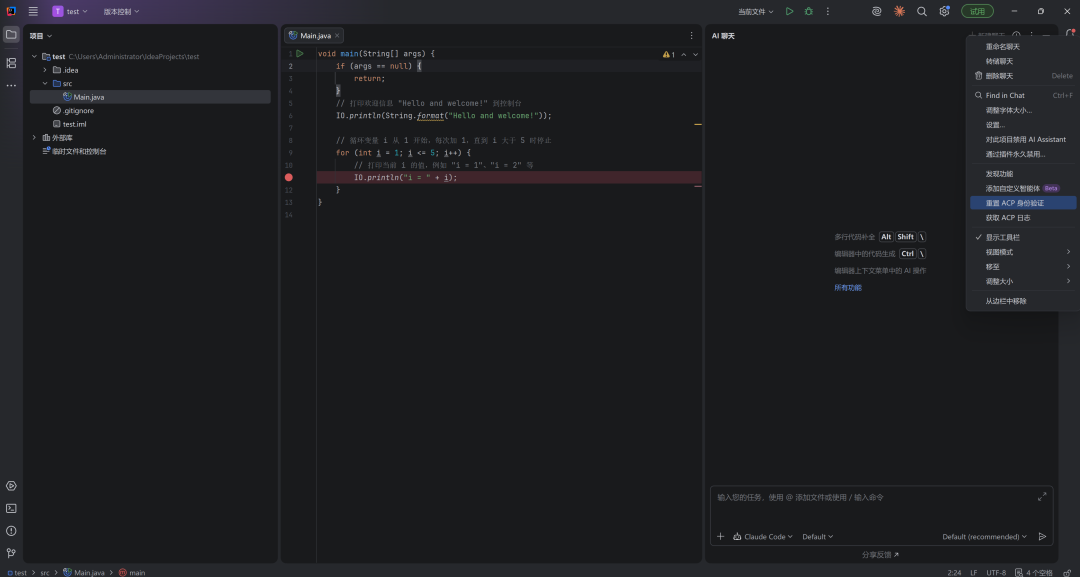1080x577 pixels.
Task: Choose 删除聊天 from the context menu
Action: tap(999, 76)
